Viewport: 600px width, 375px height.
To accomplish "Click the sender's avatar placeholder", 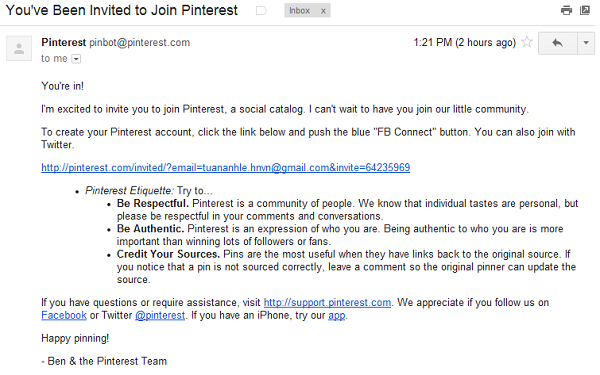I will pyautogui.click(x=19, y=49).
